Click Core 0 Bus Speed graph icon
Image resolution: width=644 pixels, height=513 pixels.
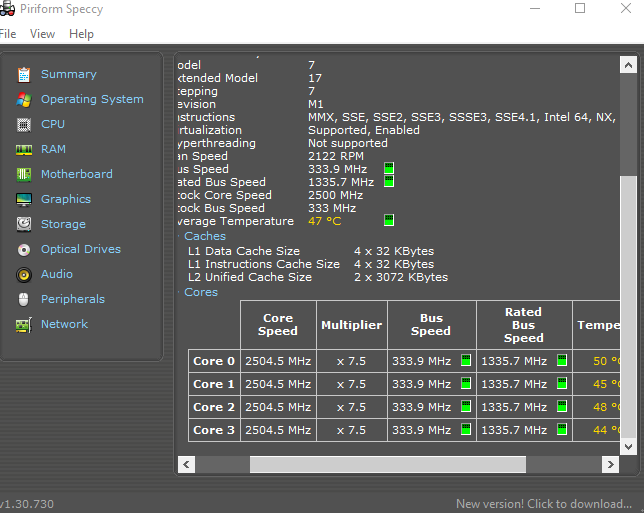point(466,360)
